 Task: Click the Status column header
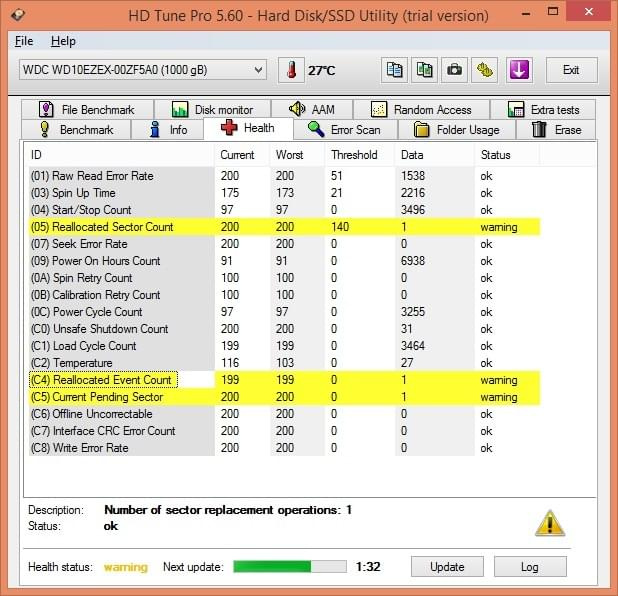507,155
